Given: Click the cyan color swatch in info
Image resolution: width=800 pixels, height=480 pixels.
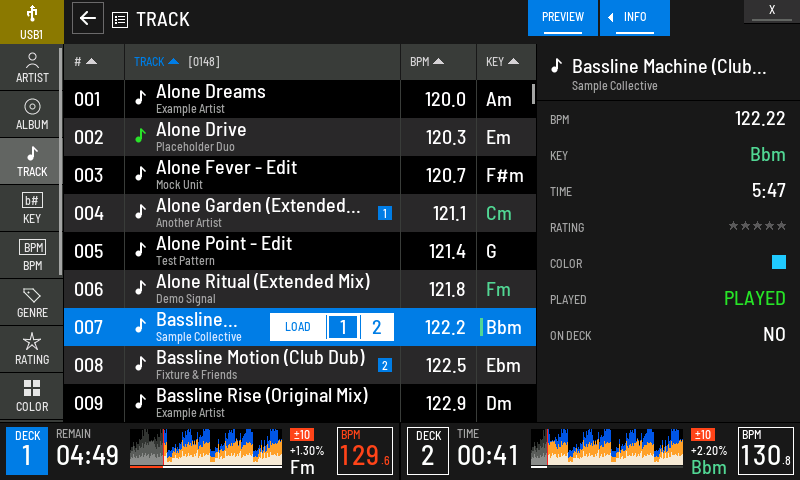Looking at the screenshot, I should pos(779,262).
